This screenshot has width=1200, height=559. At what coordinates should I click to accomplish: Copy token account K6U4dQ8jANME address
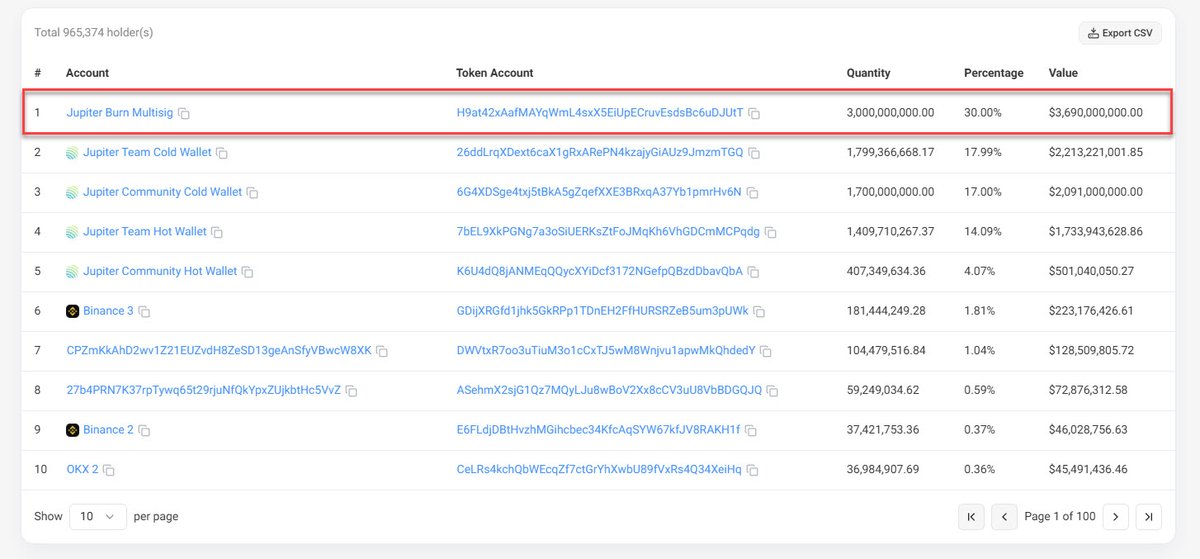753,272
